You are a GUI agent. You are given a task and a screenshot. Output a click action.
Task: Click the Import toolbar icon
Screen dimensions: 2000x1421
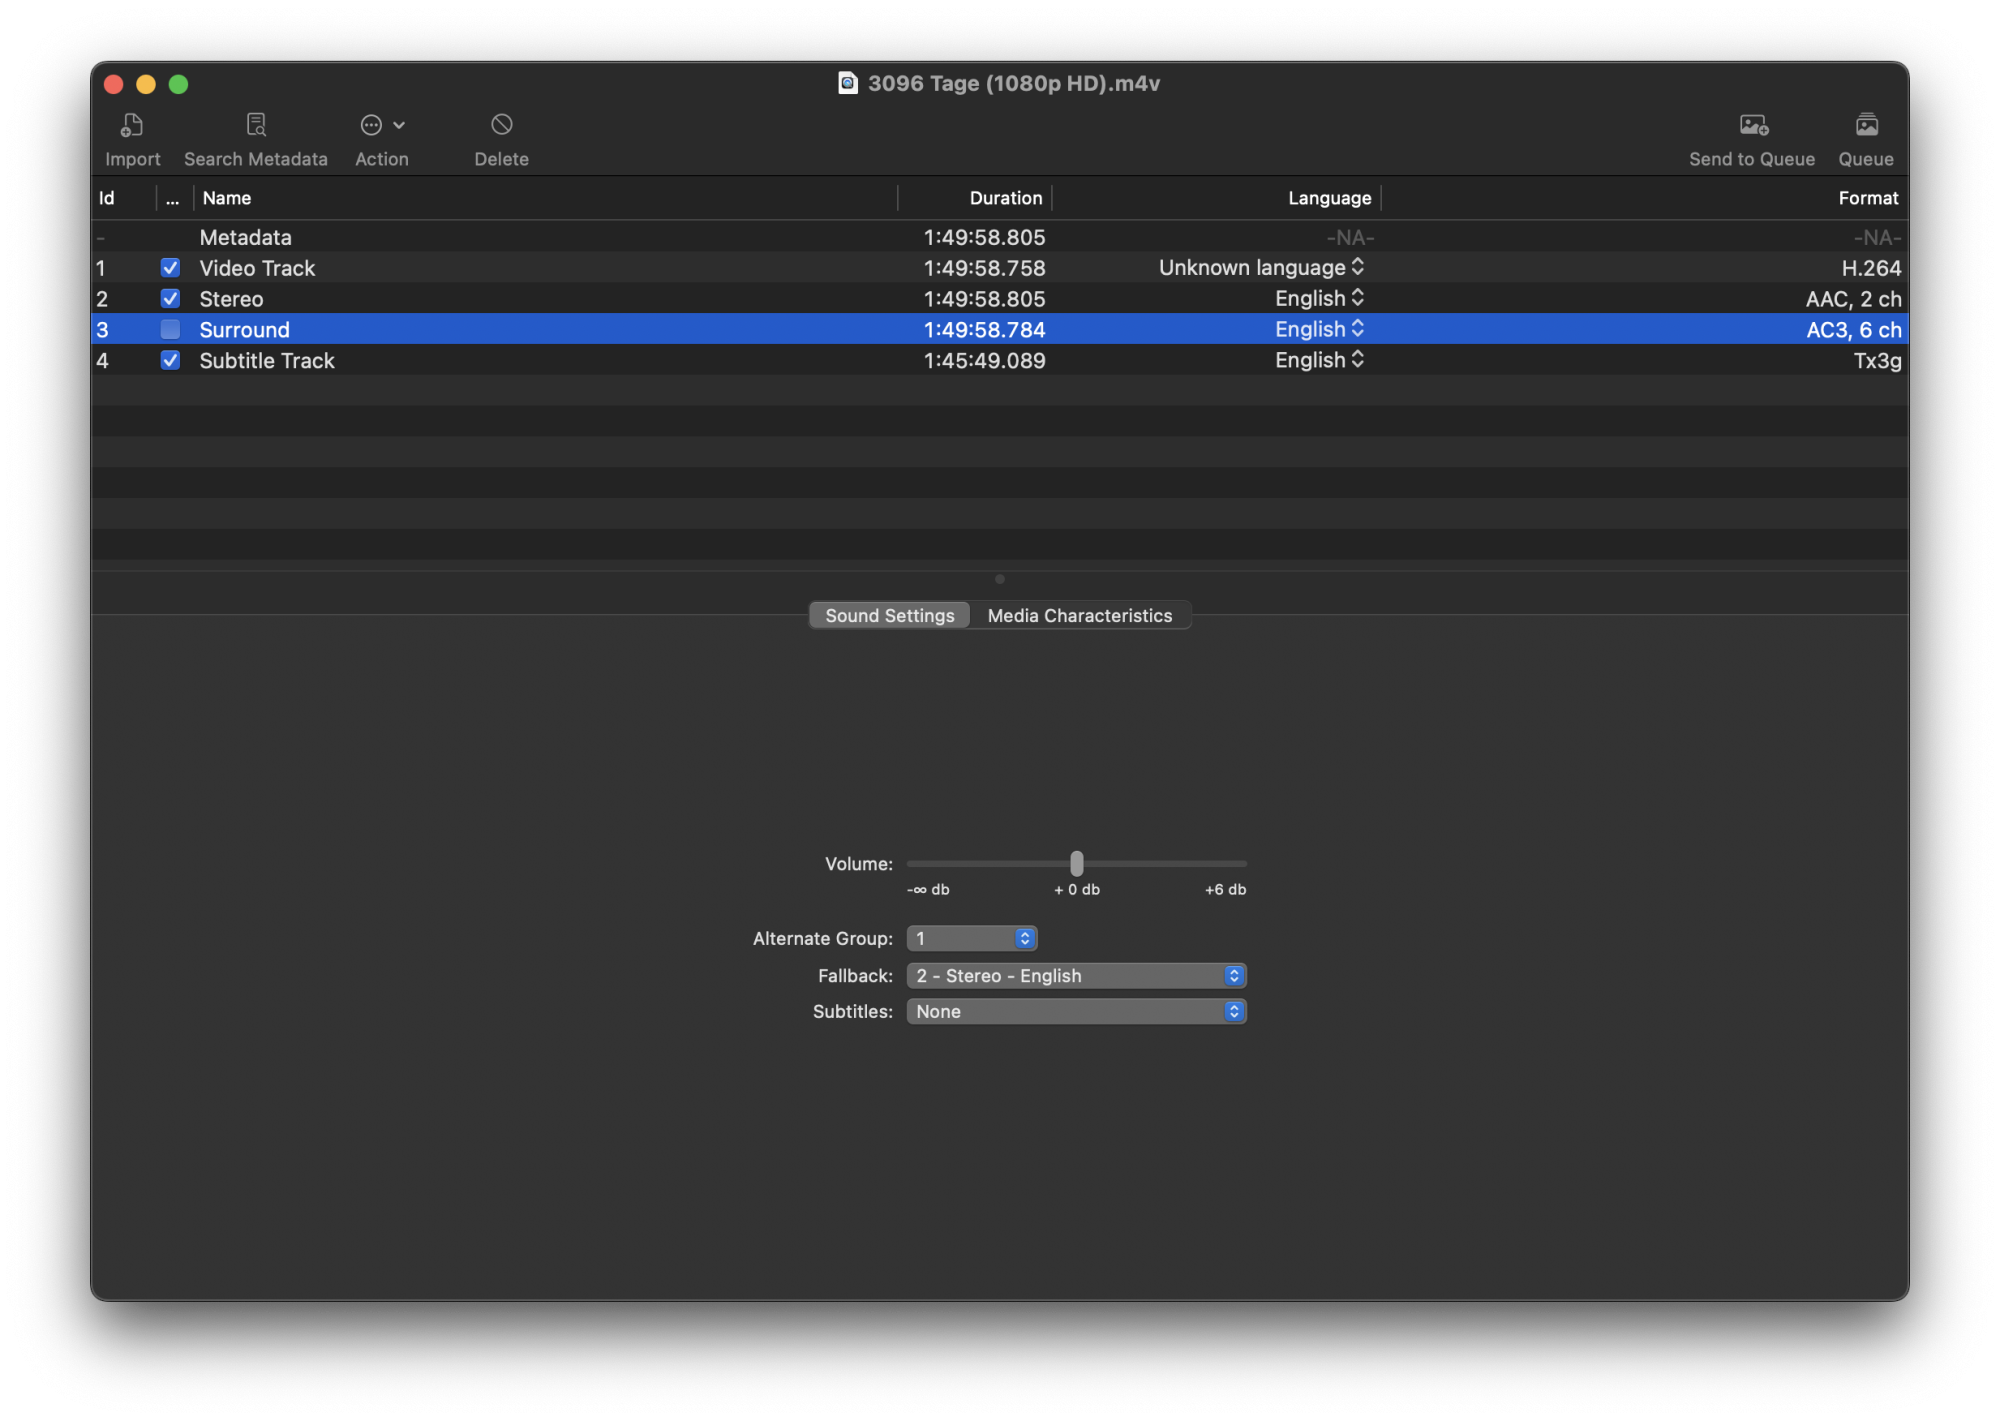click(132, 126)
